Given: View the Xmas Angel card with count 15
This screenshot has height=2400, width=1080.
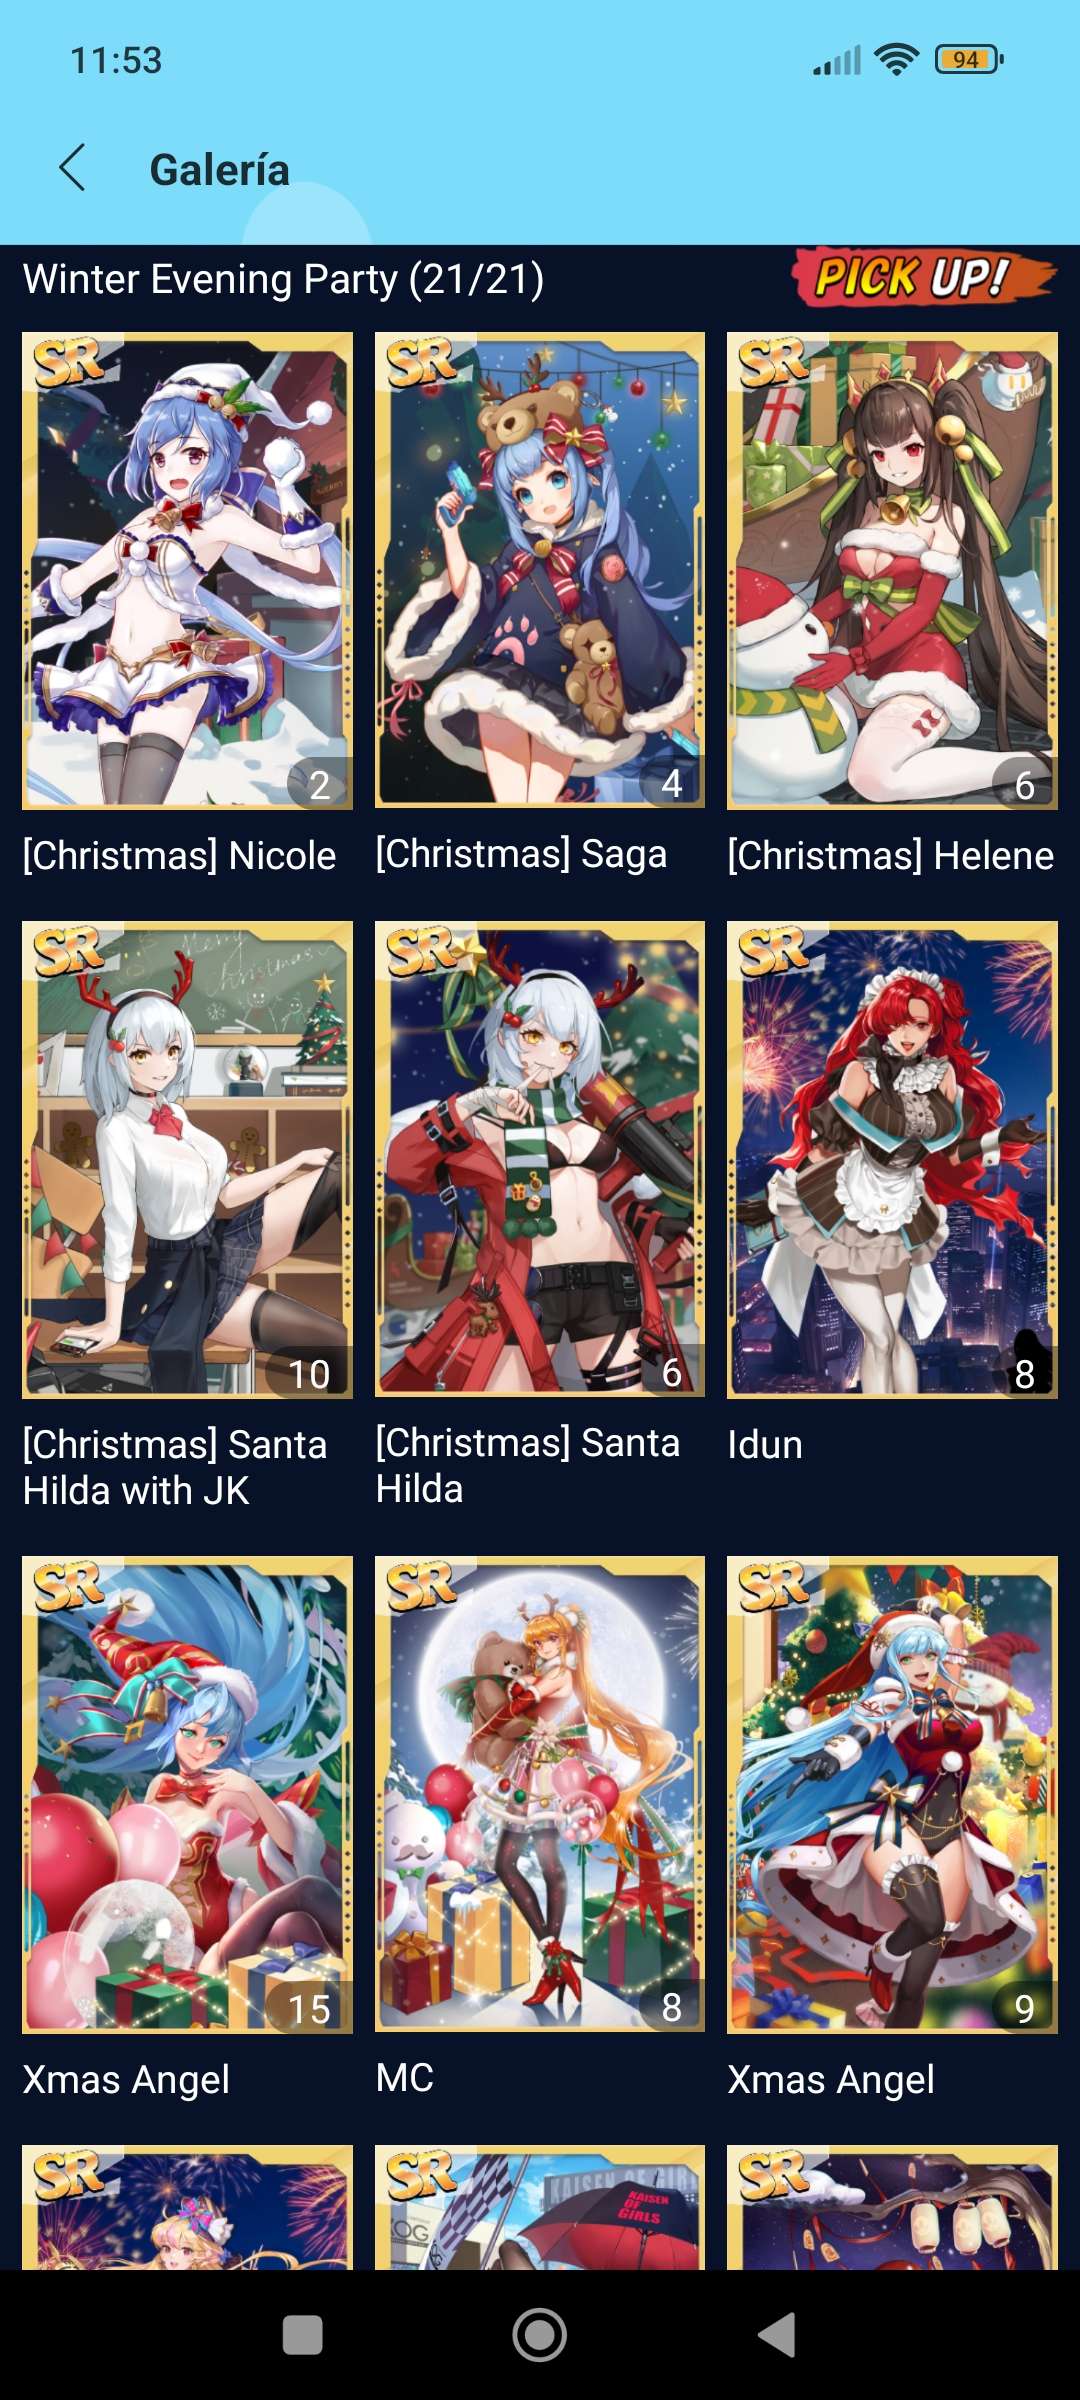Looking at the screenshot, I should click(x=187, y=1795).
